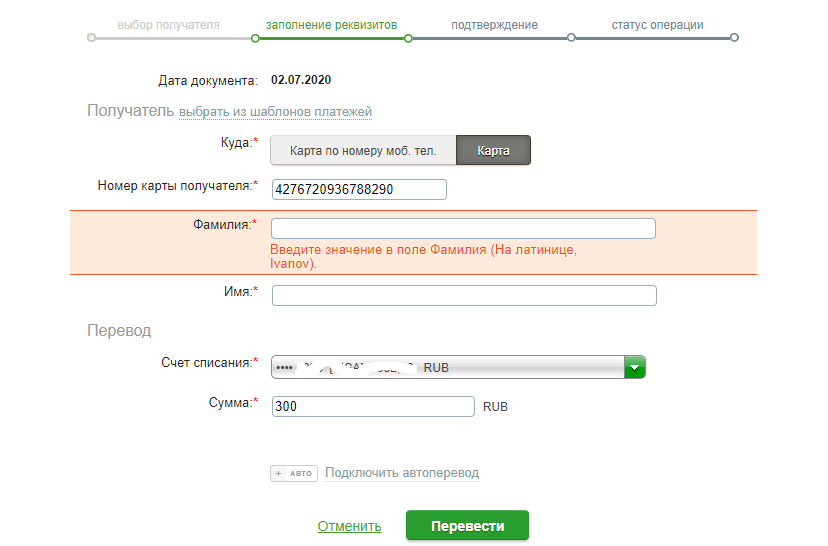Click the plus АВТО icon button
The image size is (828, 546).
coord(294,474)
